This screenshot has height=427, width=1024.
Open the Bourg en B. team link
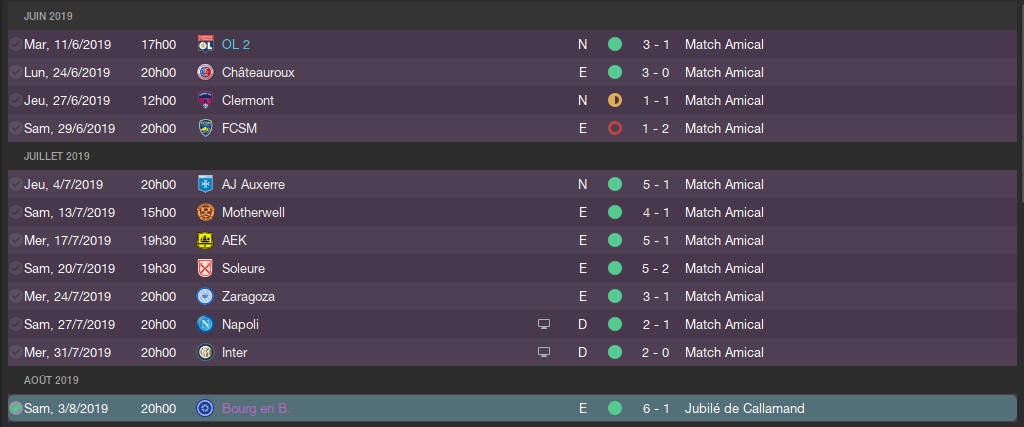[256, 409]
